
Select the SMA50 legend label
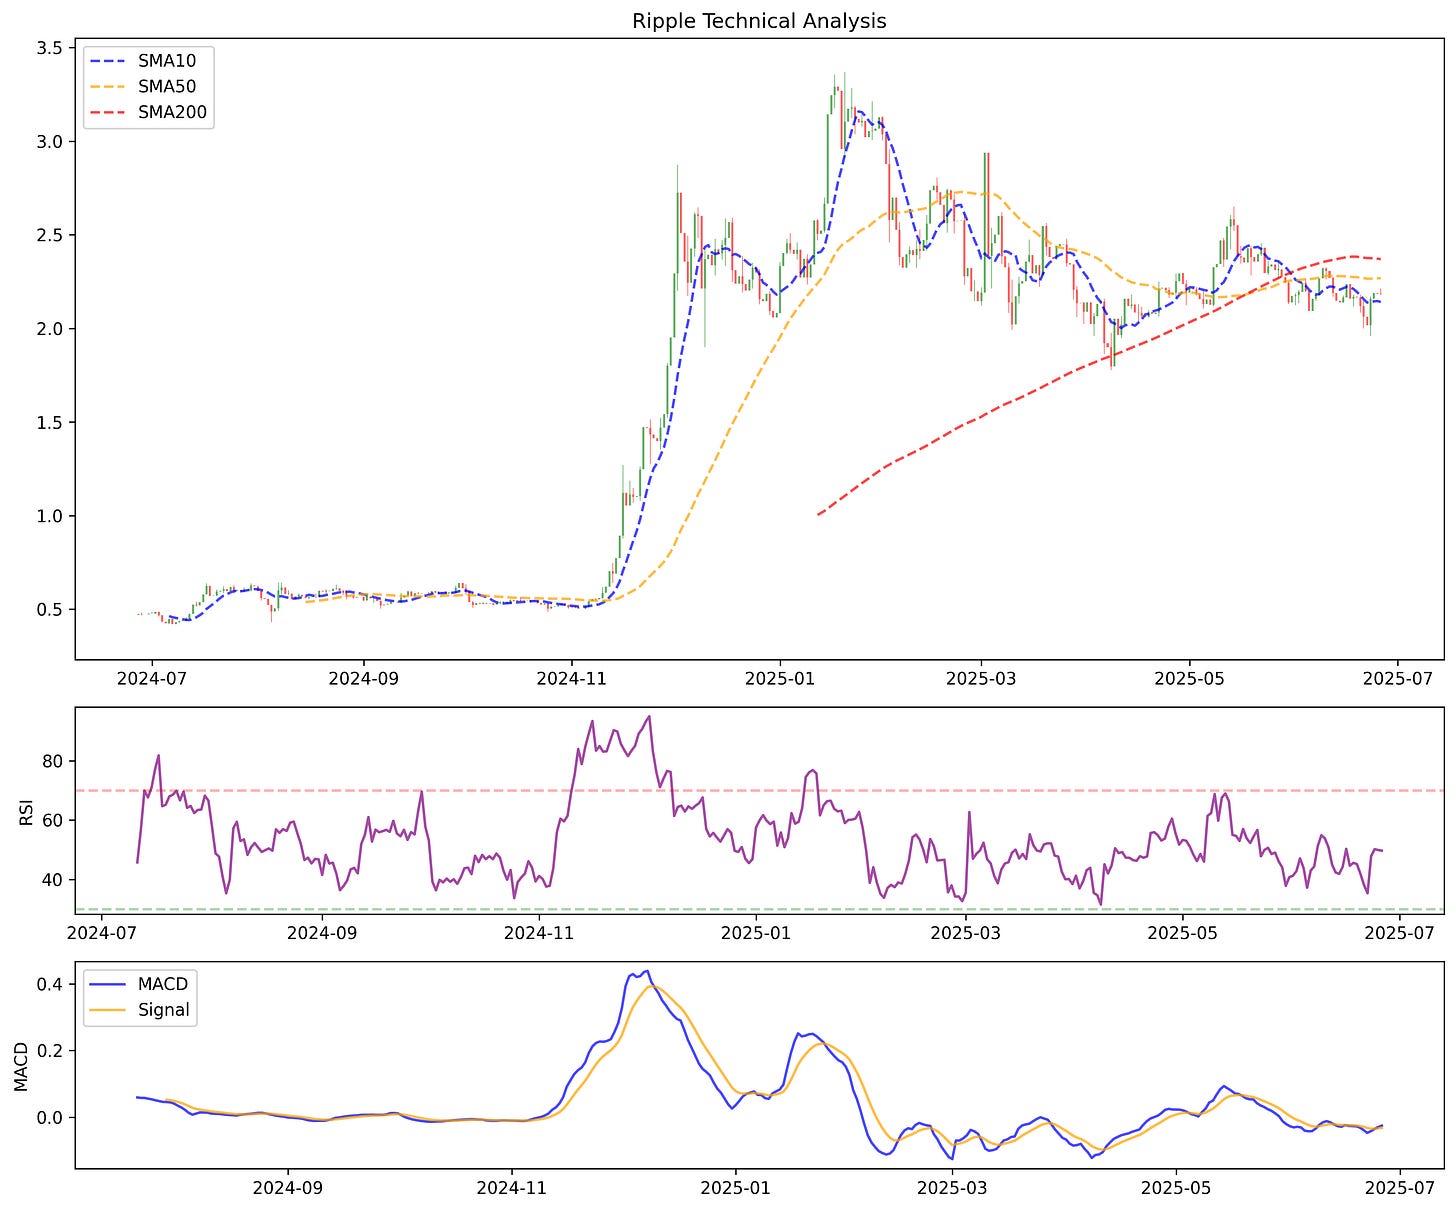coord(167,87)
